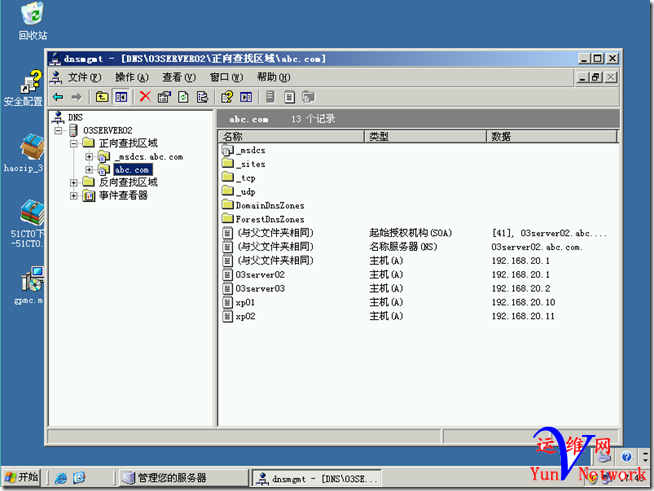Click the New server toolbar icon
The width and height of the screenshot is (654, 491).
click(270, 97)
